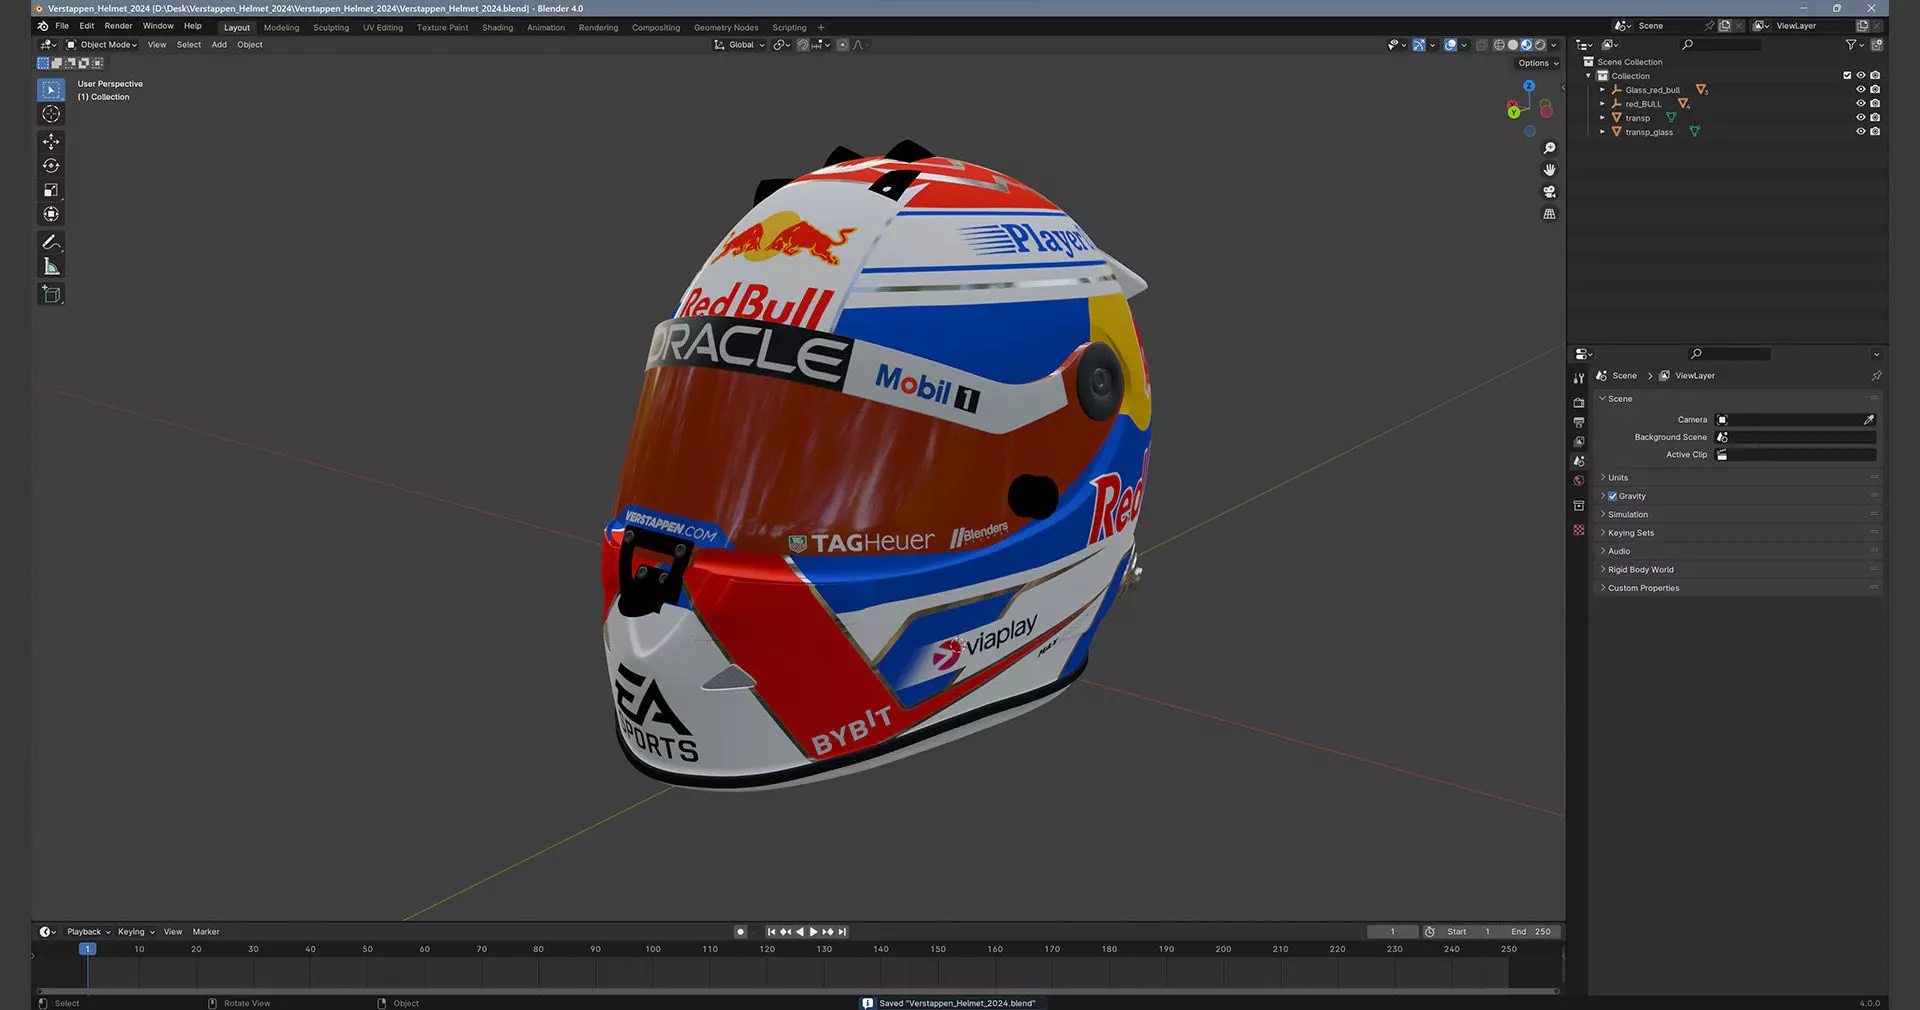Switch to the Shading workspace tab
The image size is (1920, 1010).
tap(497, 28)
